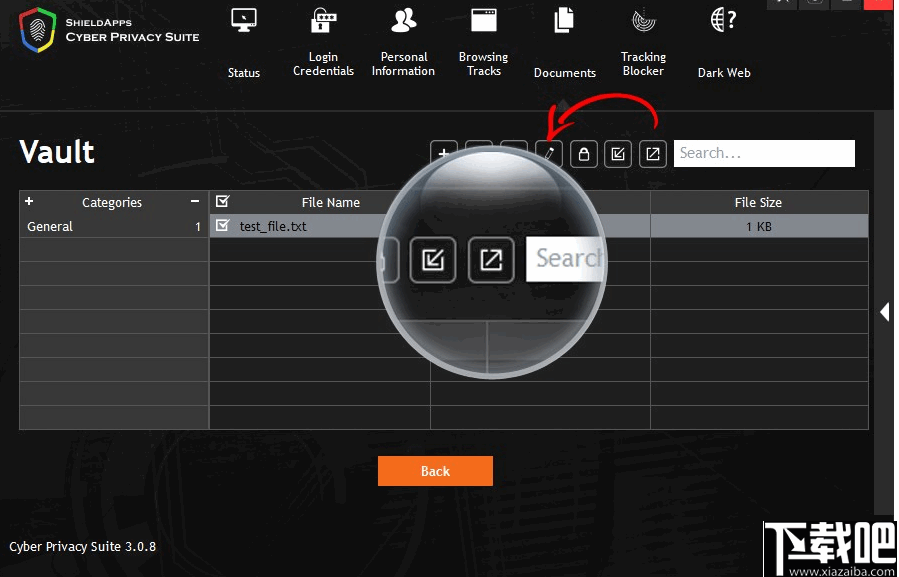This screenshot has height=577, width=899.
Task: Click the Browsing Tracks browser icon
Action: click(483, 20)
